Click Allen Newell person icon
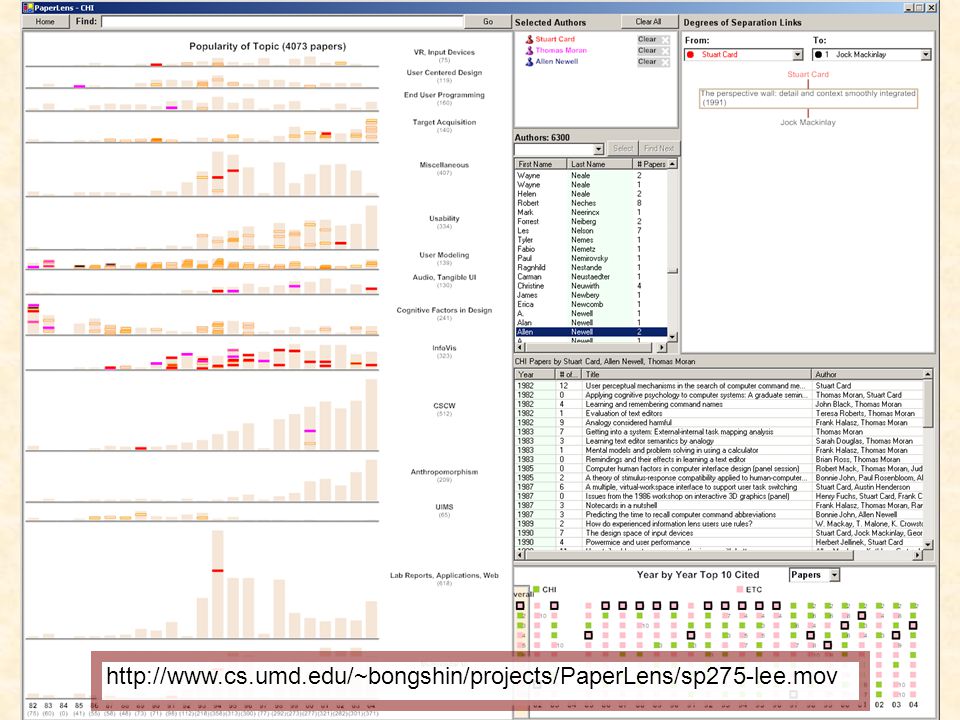Image resolution: width=960 pixels, height=720 pixels. (529, 61)
